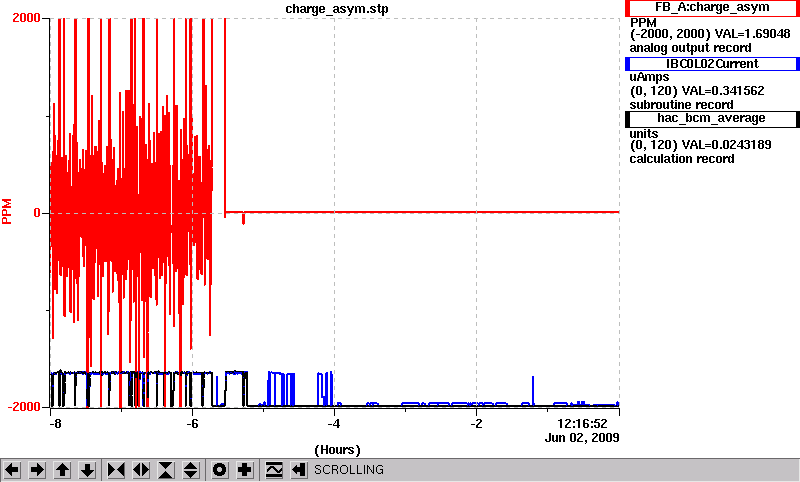The width and height of the screenshot is (800, 482).
Task: Click the plus crosshair toolbar icon
Action: coord(245,470)
